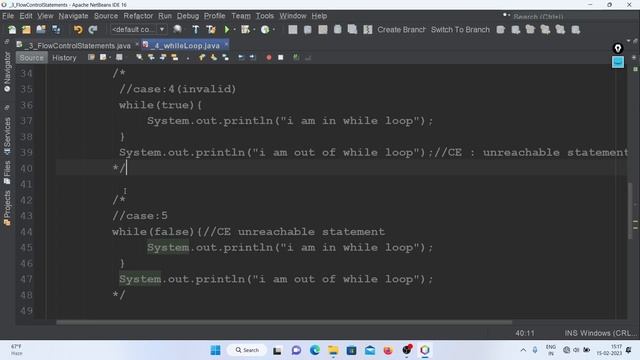This screenshot has width=640, height=360.
Task: Click the Create Branch button
Action: click(x=401, y=29)
